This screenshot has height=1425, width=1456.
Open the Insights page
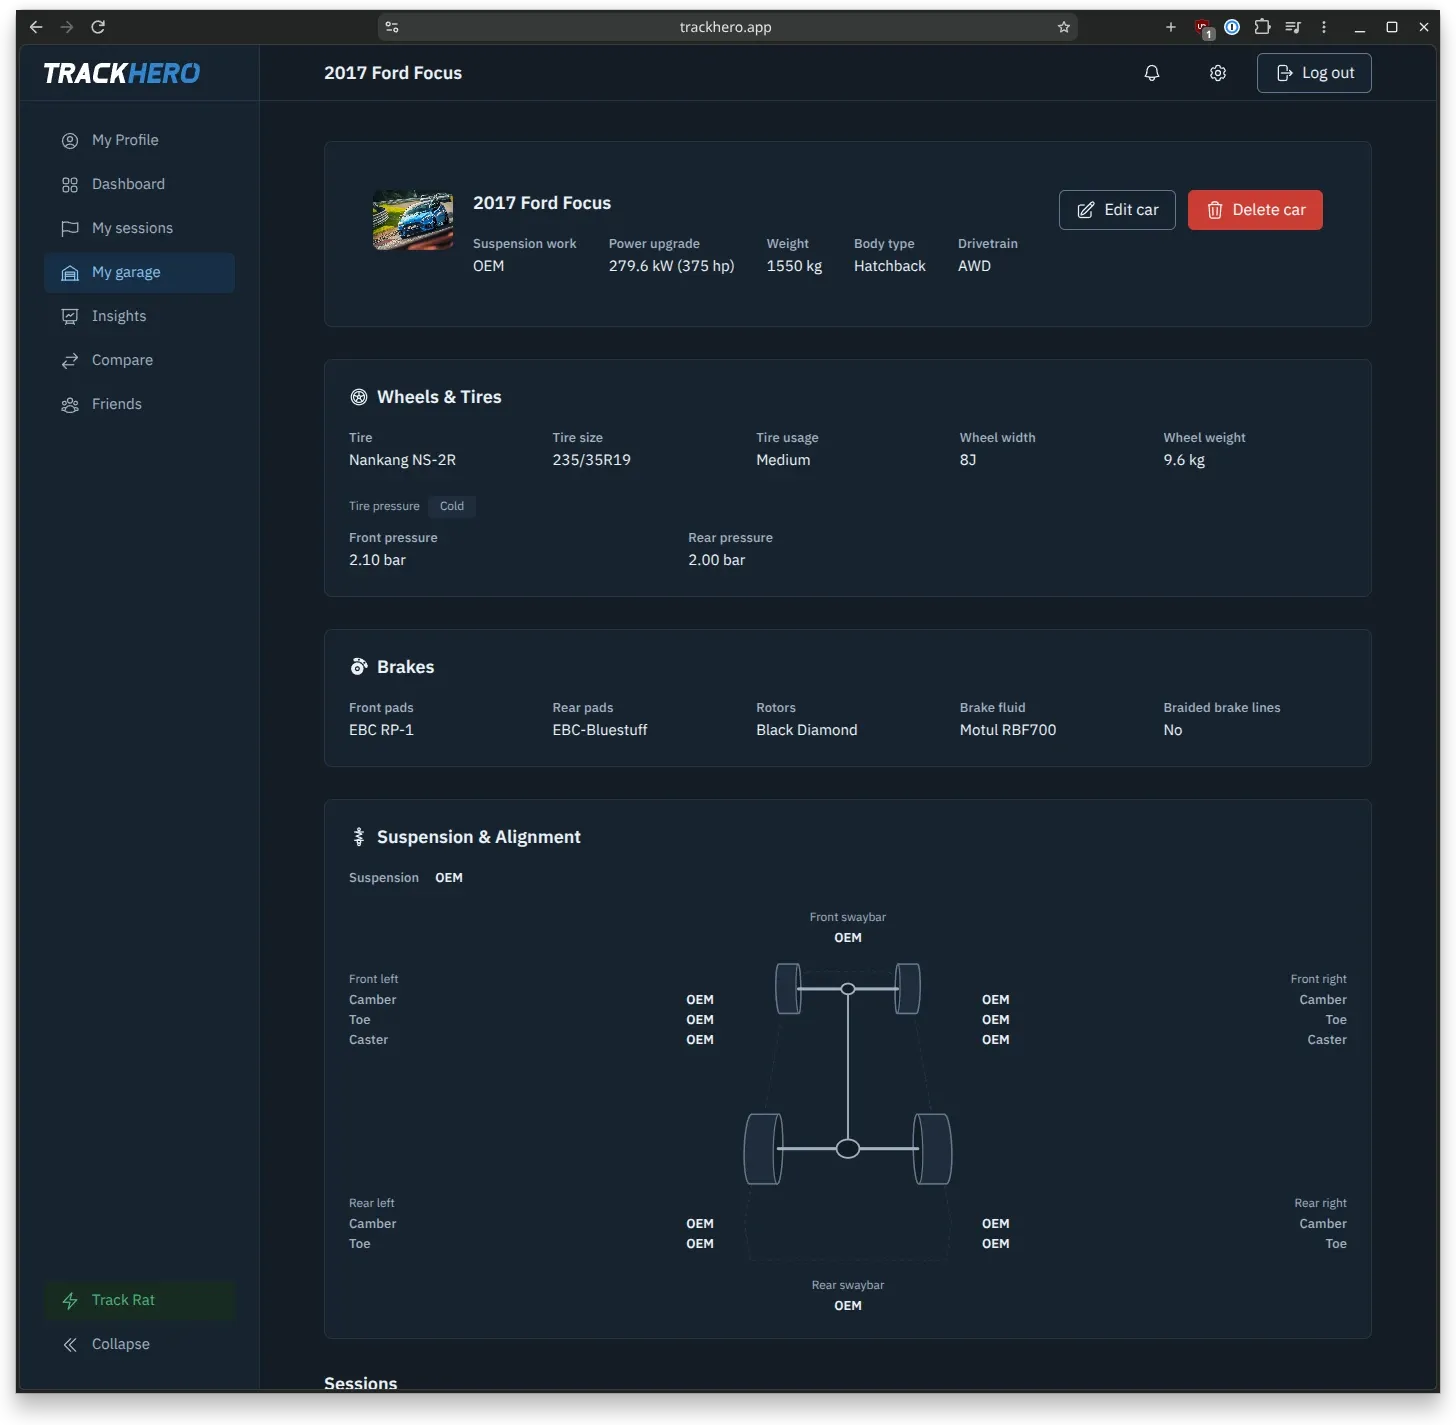point(139,316)
